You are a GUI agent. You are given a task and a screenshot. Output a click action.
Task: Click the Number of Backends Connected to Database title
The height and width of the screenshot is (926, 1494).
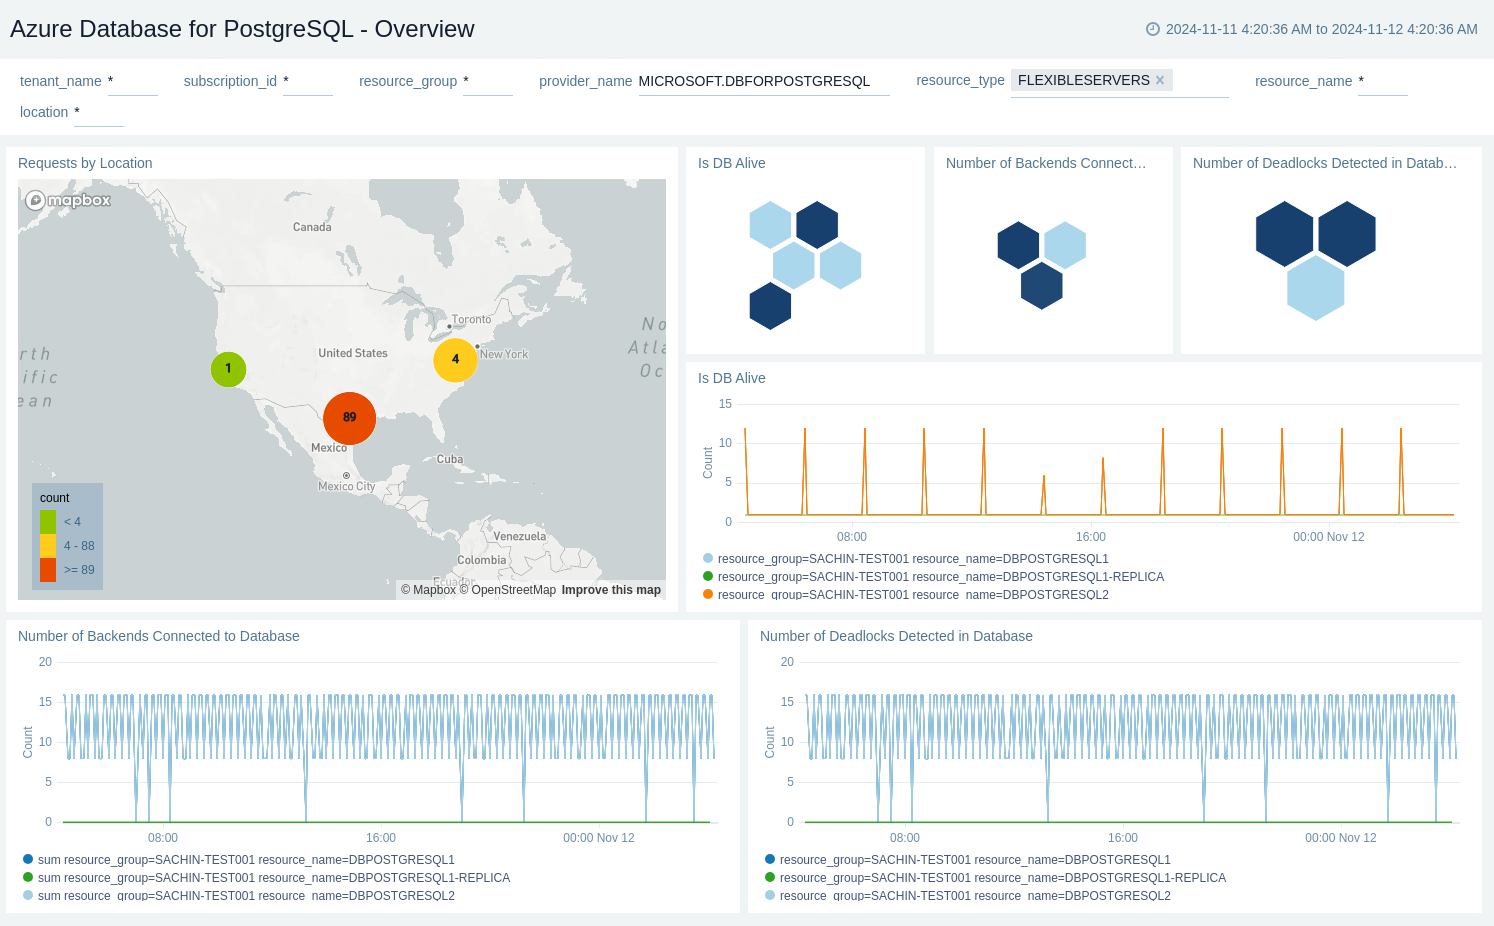pyautogui.click(x=159, y=636)
